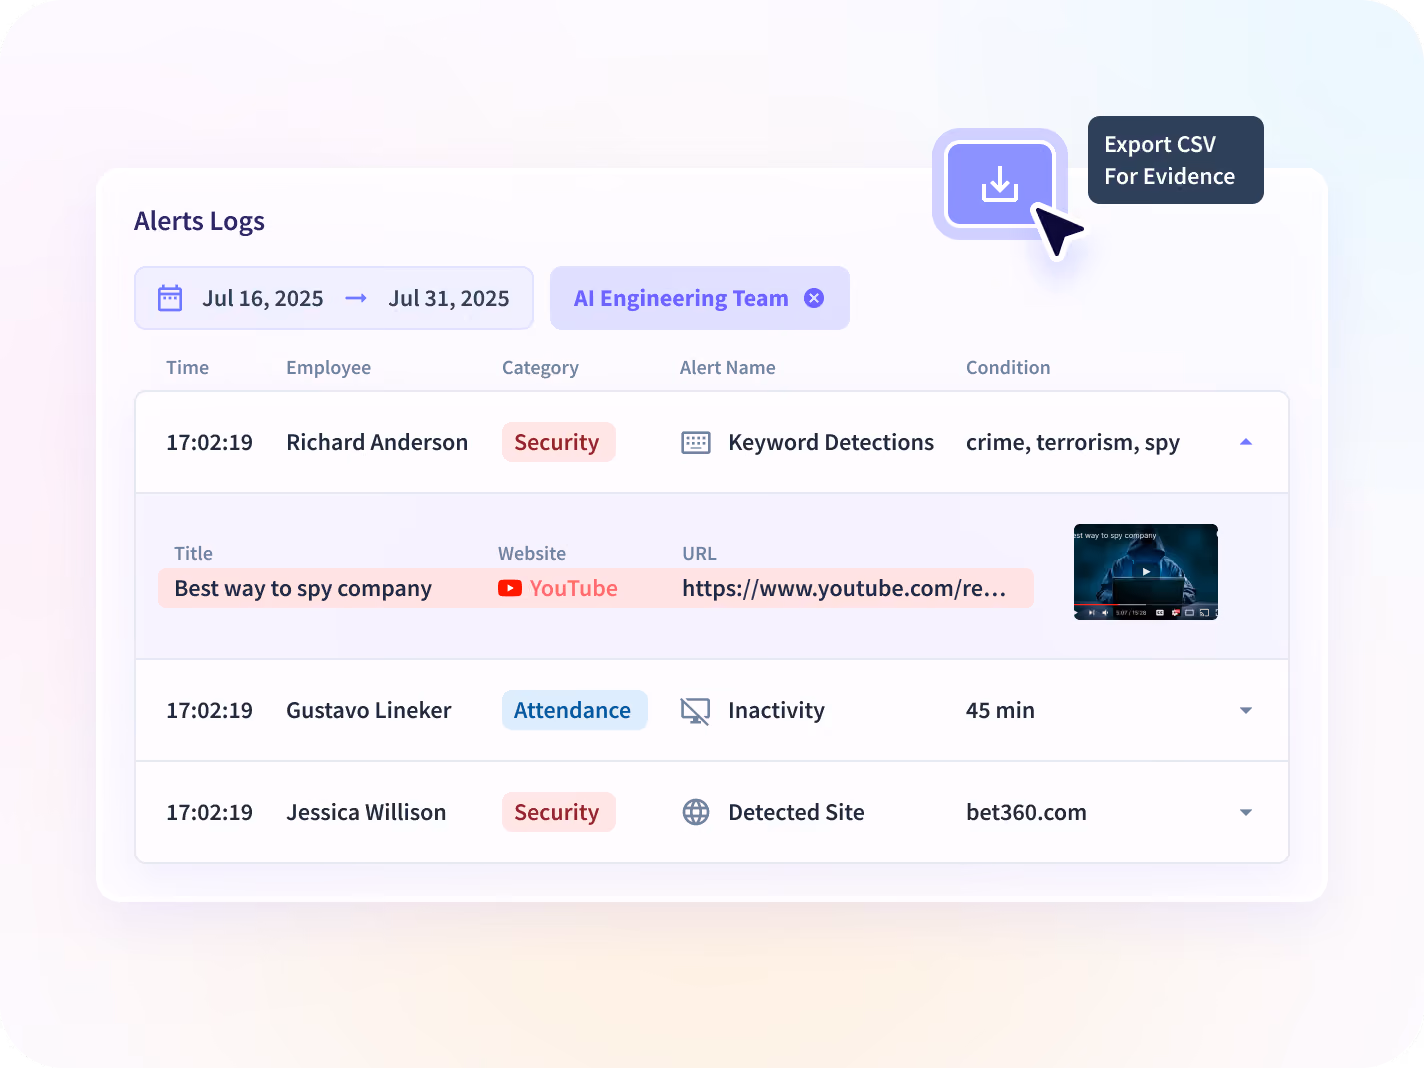Click the Export CSV For Evidence tooltip

[x=1176, y=160]
